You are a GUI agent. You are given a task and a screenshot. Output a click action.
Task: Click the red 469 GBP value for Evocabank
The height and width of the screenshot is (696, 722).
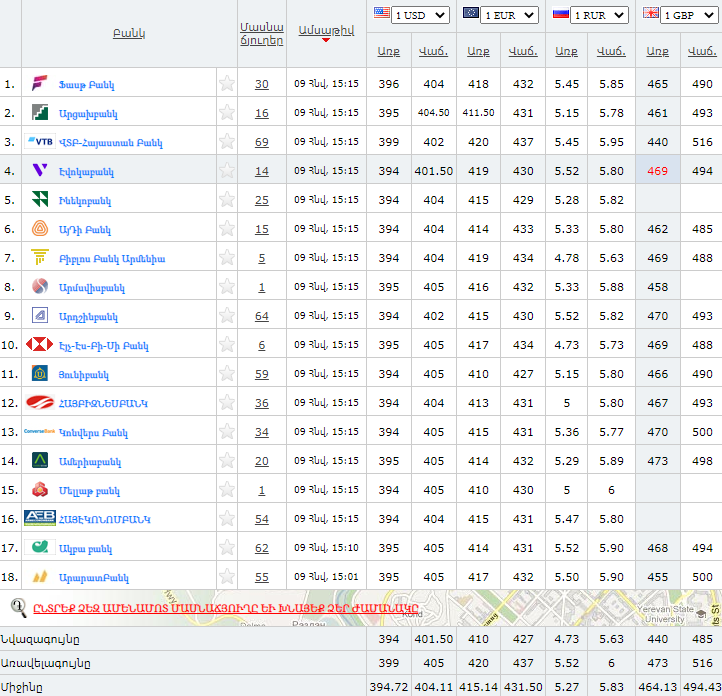658,171
